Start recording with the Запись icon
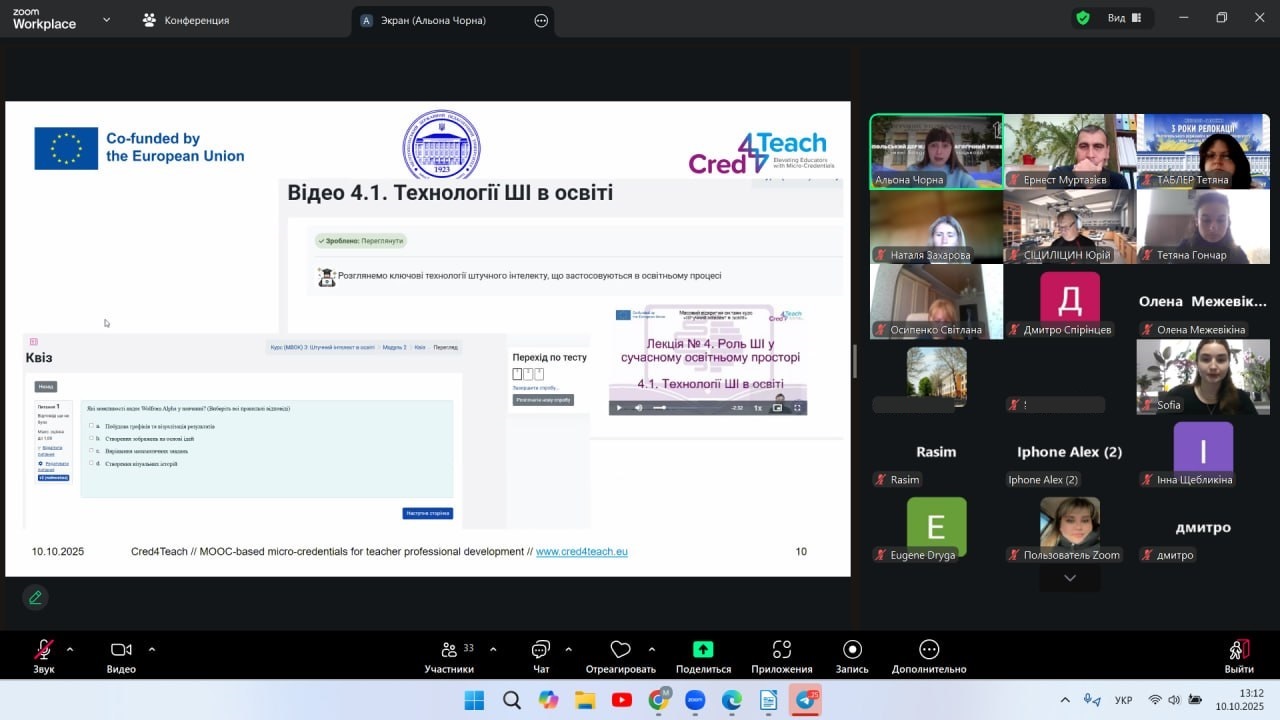The image size is (1280, 720). 852,651
